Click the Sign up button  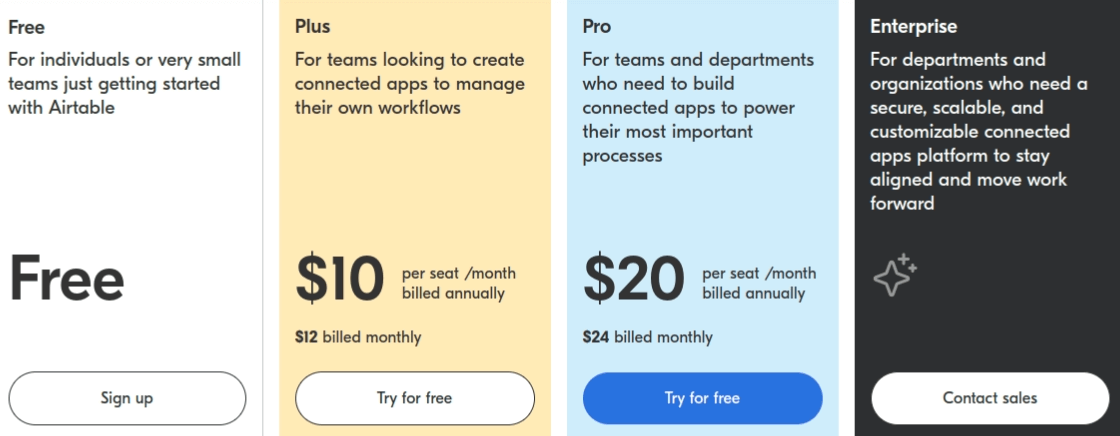[127, 398]
